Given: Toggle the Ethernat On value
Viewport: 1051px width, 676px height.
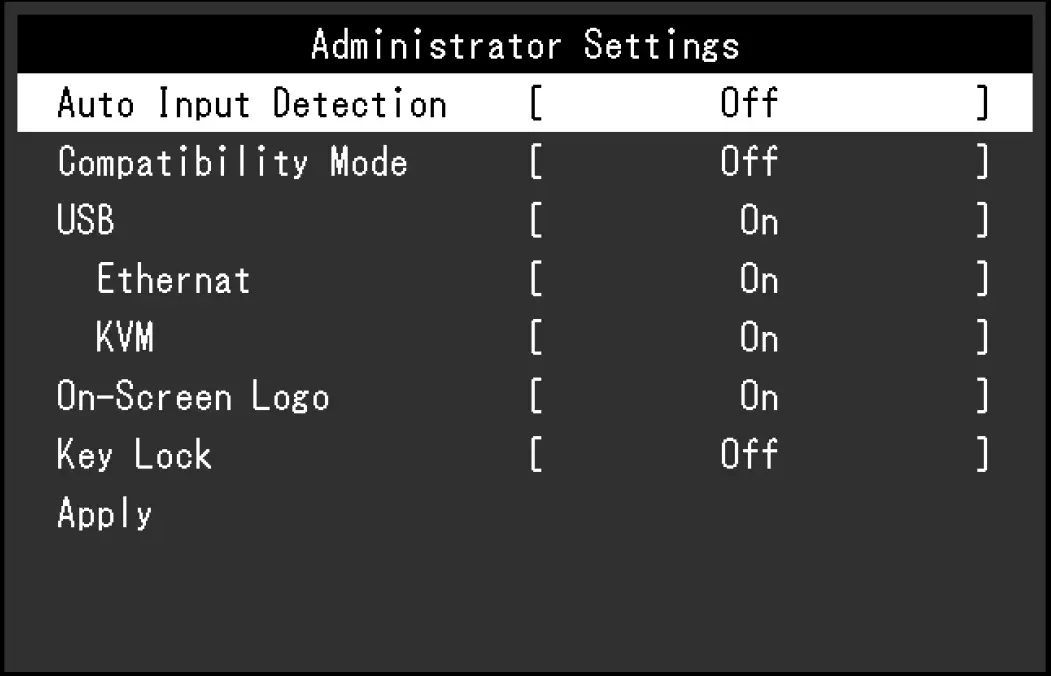Looking at the screenshot, I should pyautogui.click(x=758, y=280).
